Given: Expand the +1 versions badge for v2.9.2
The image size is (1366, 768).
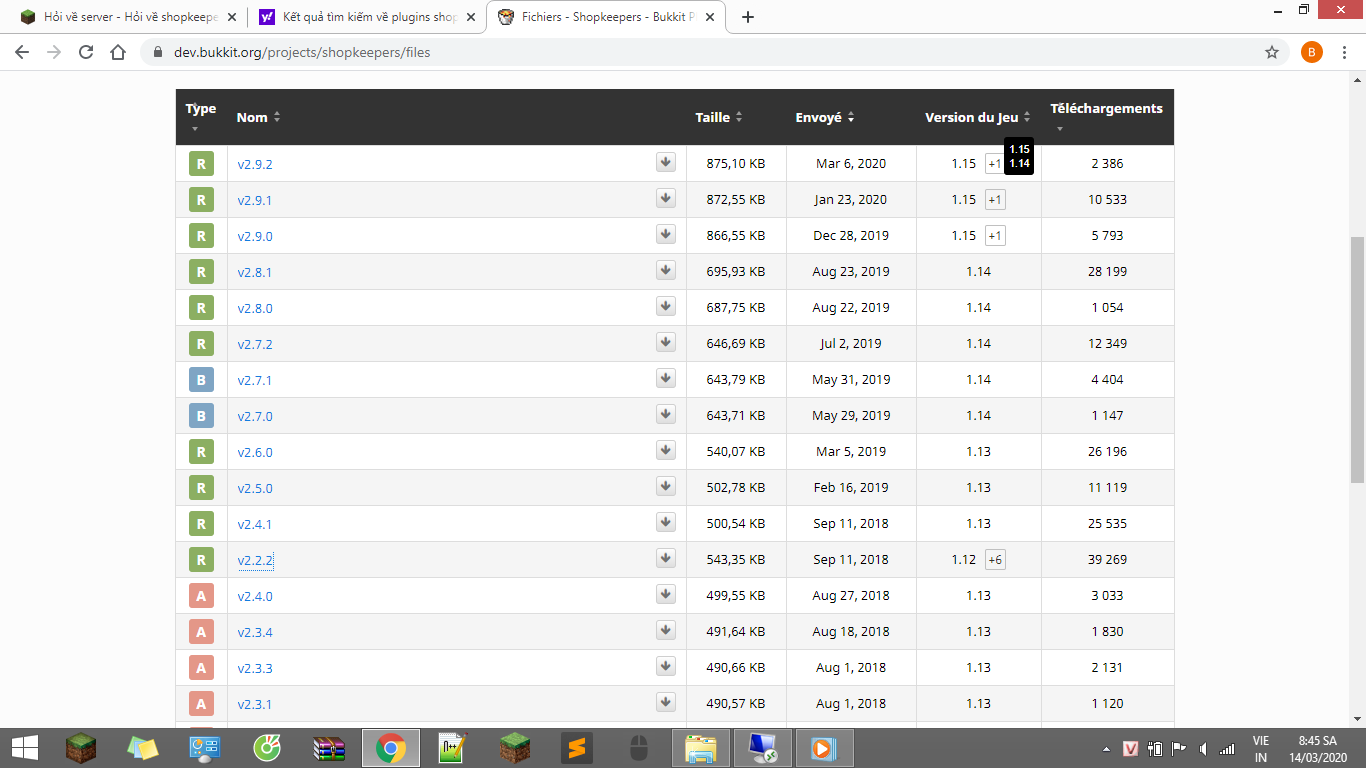Looking at the screenshot, I should pos(994,164).
